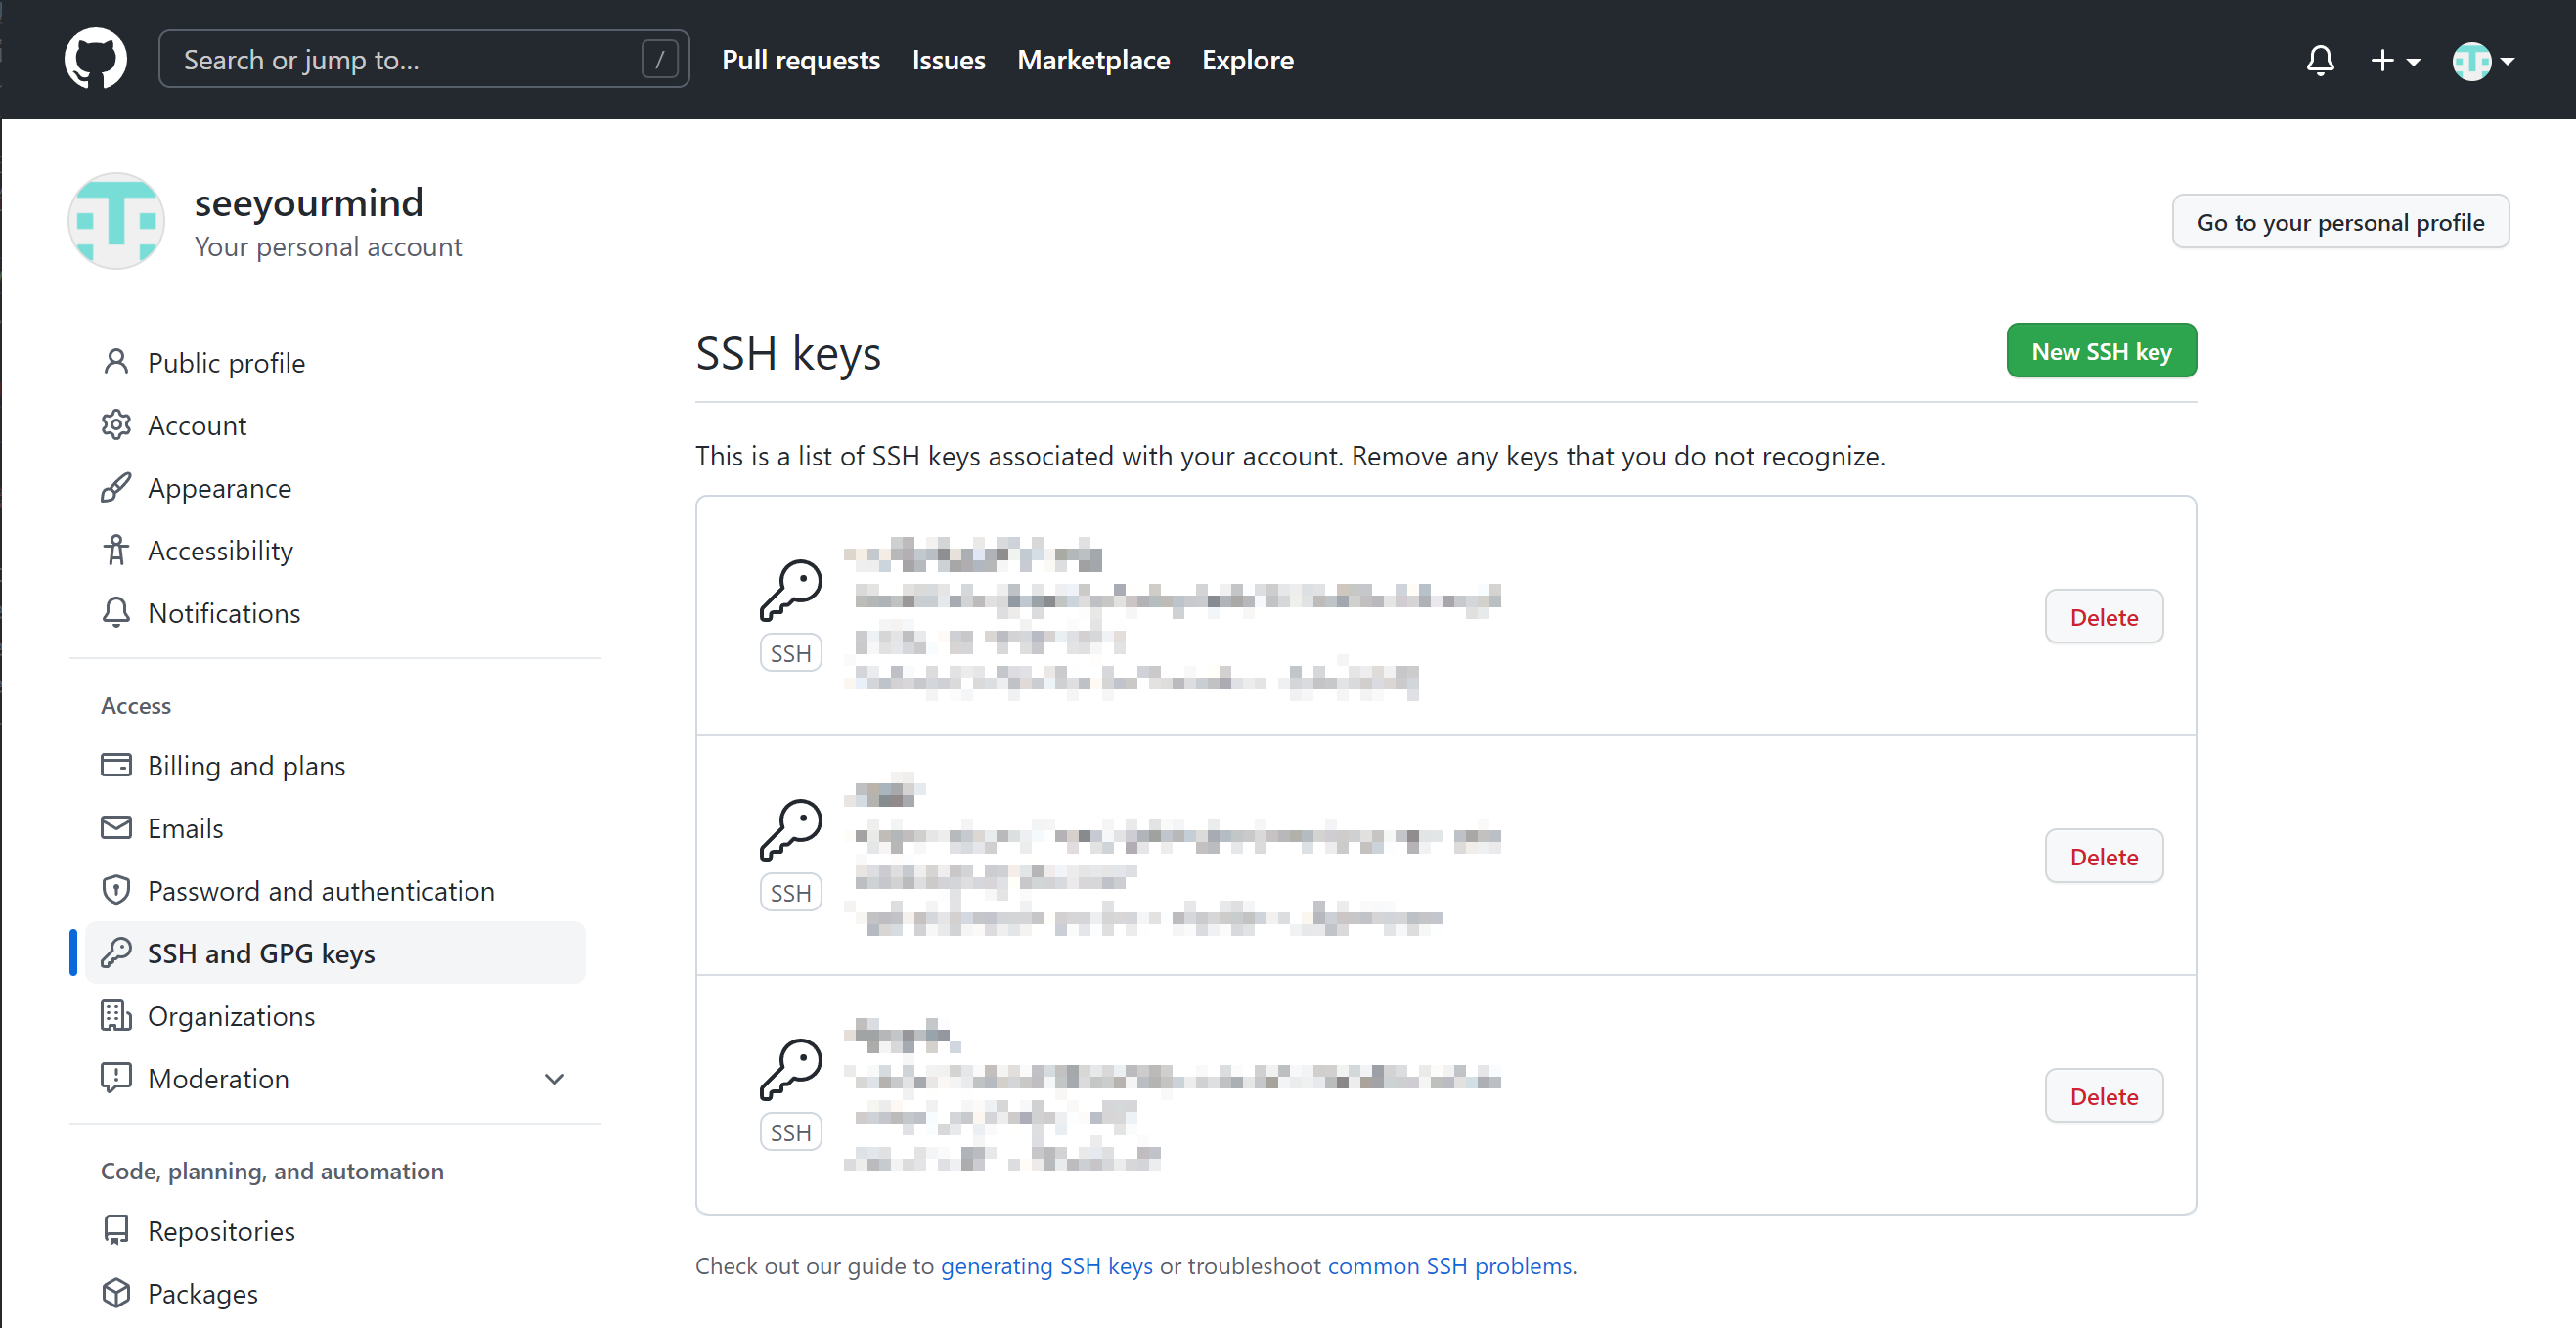Click the New SSH key button
The width and height of the screenshot is (2576, 1328).
2100,351
